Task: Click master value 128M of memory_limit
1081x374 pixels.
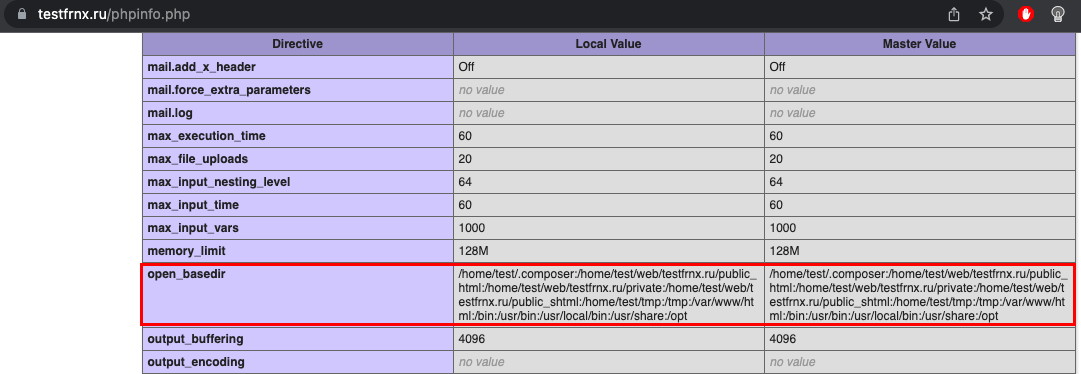Action: click(784, 250)
